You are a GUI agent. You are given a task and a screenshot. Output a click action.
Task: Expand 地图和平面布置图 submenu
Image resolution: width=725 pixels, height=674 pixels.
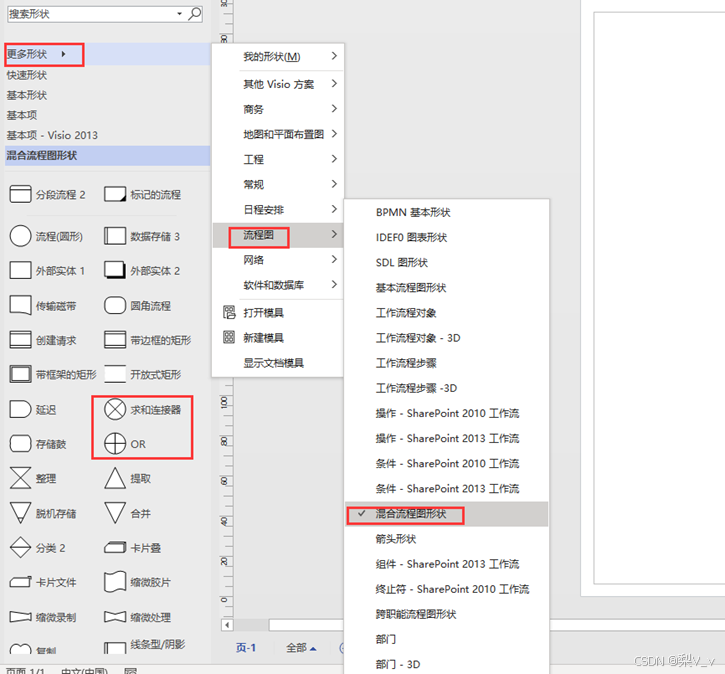[278, 134]
